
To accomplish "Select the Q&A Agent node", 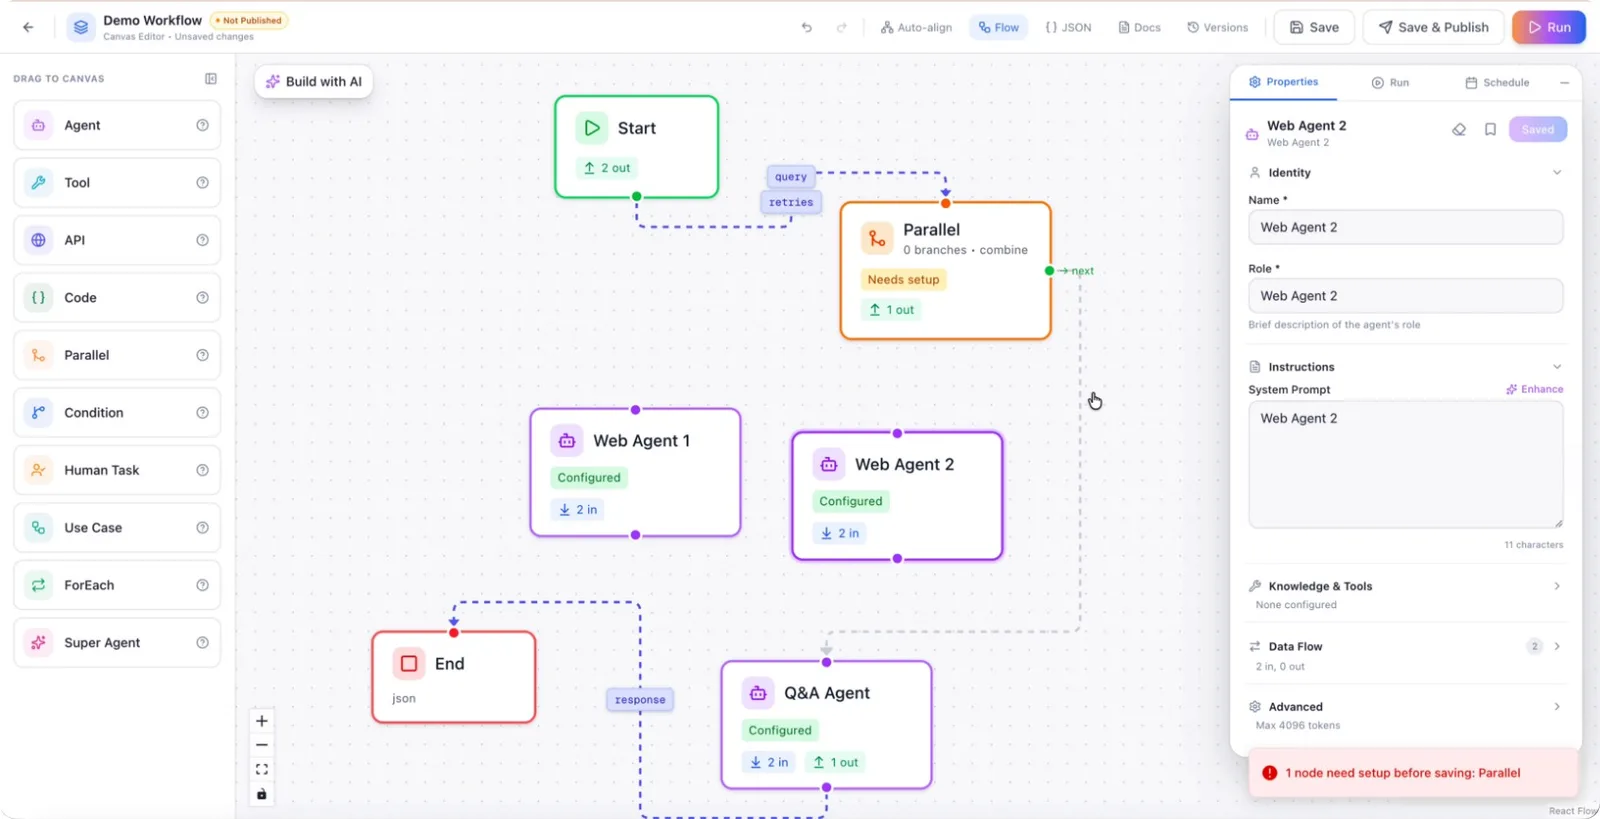I will pos(826,725).
